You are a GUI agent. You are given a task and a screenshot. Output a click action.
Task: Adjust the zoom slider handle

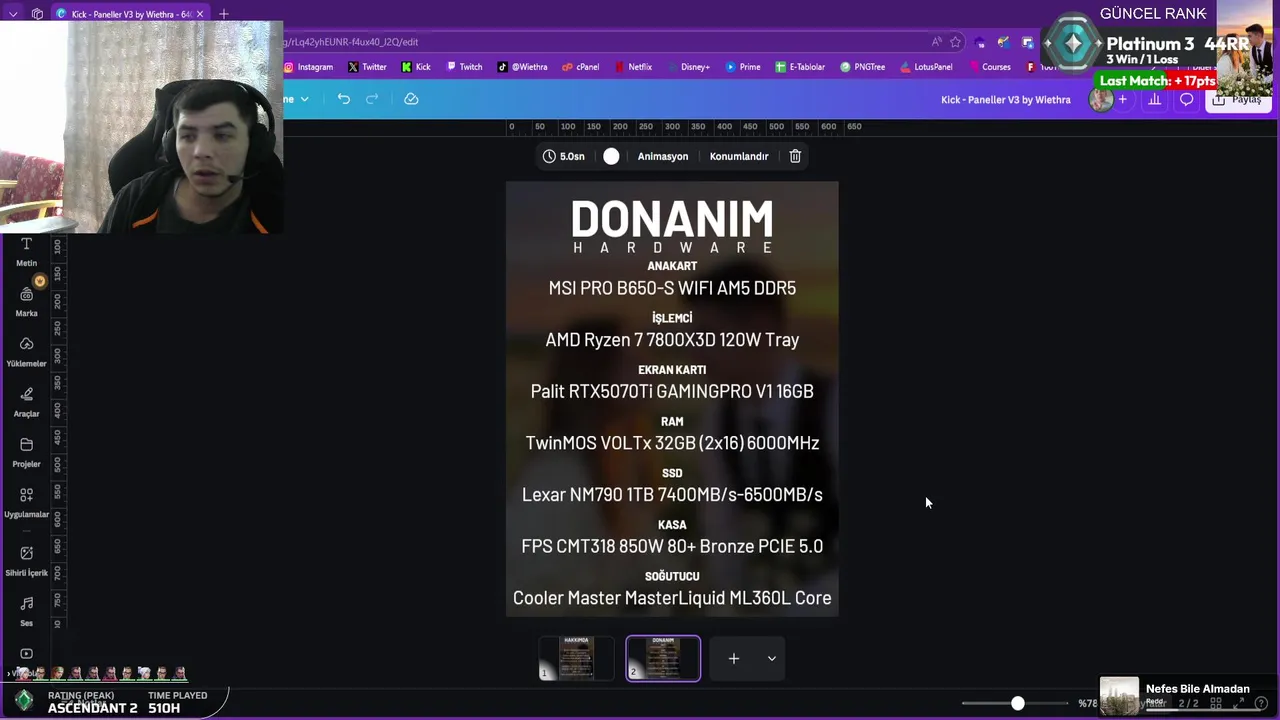coord(1017,703)
